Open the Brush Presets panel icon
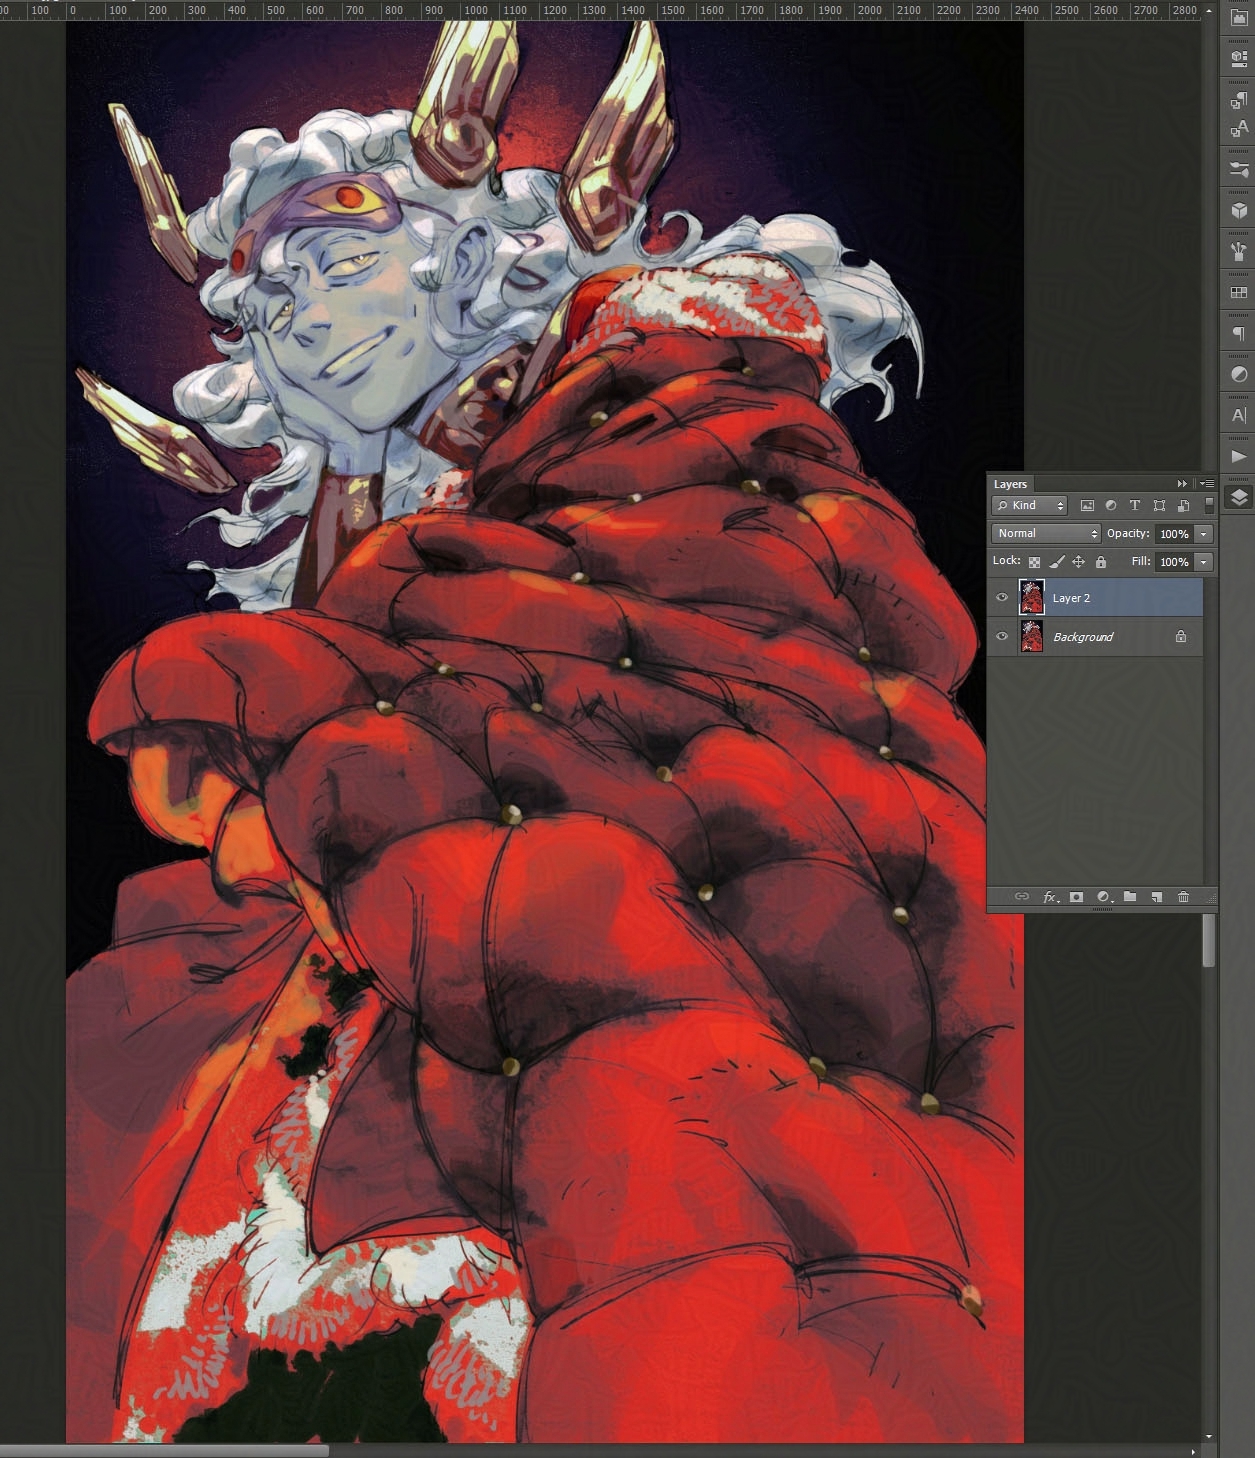This screenshot has width=1255, height=1458. pyautogui.click(x=1239, y=251)
